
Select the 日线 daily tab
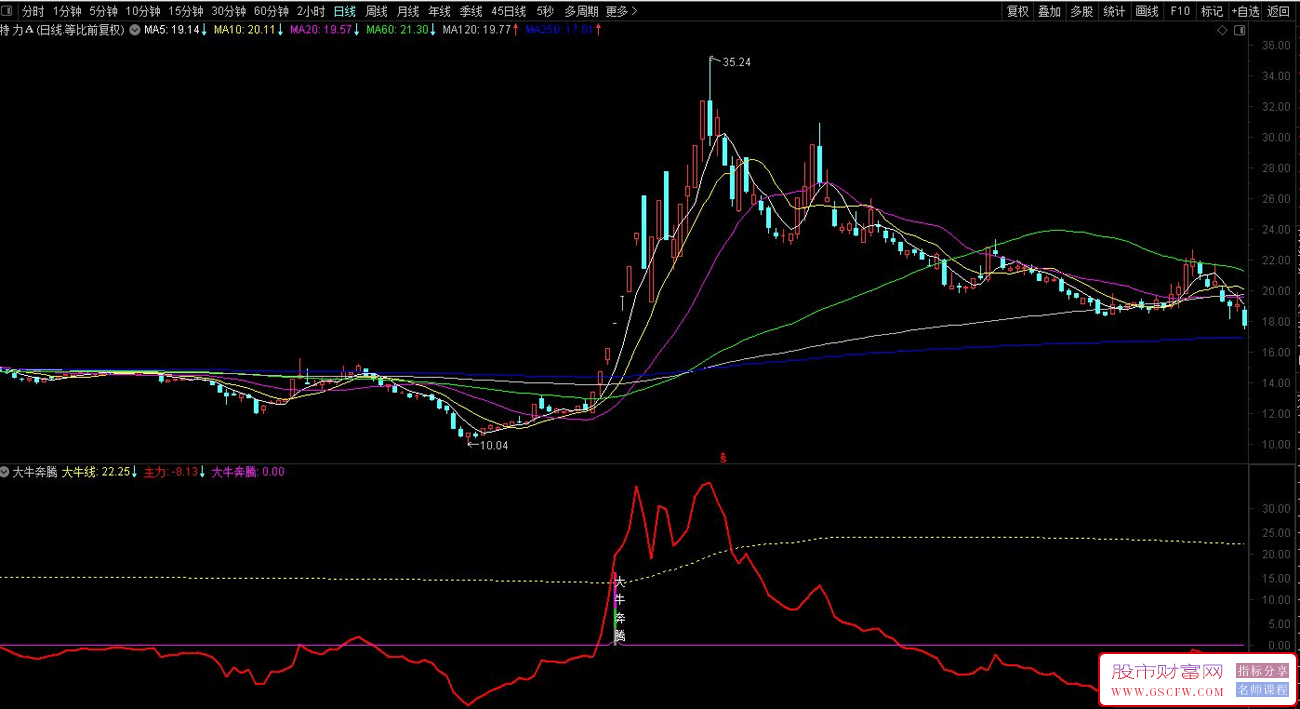345,12
